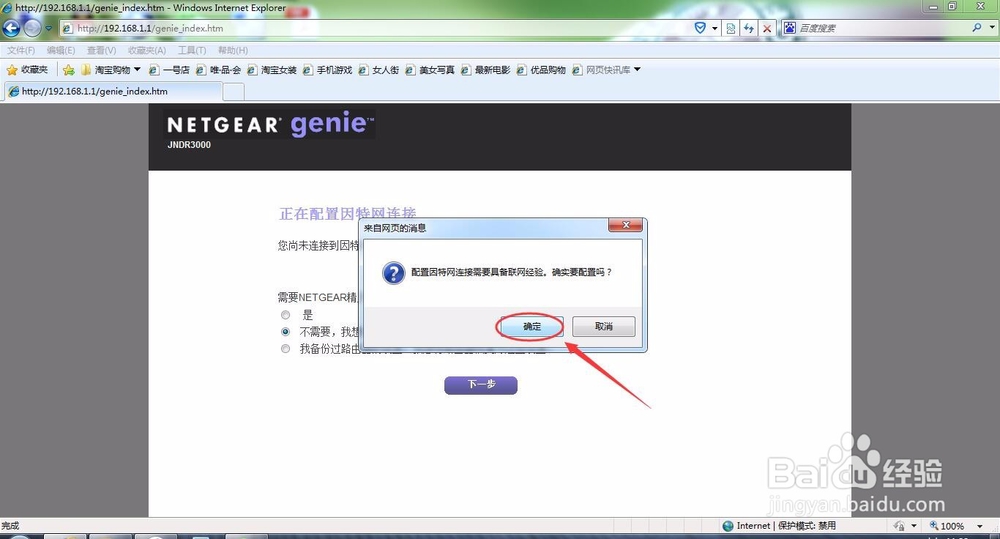Open the 最新电影 favorites link
Viewport: 1000px width, 539px height.
click(x=485, y=70)
